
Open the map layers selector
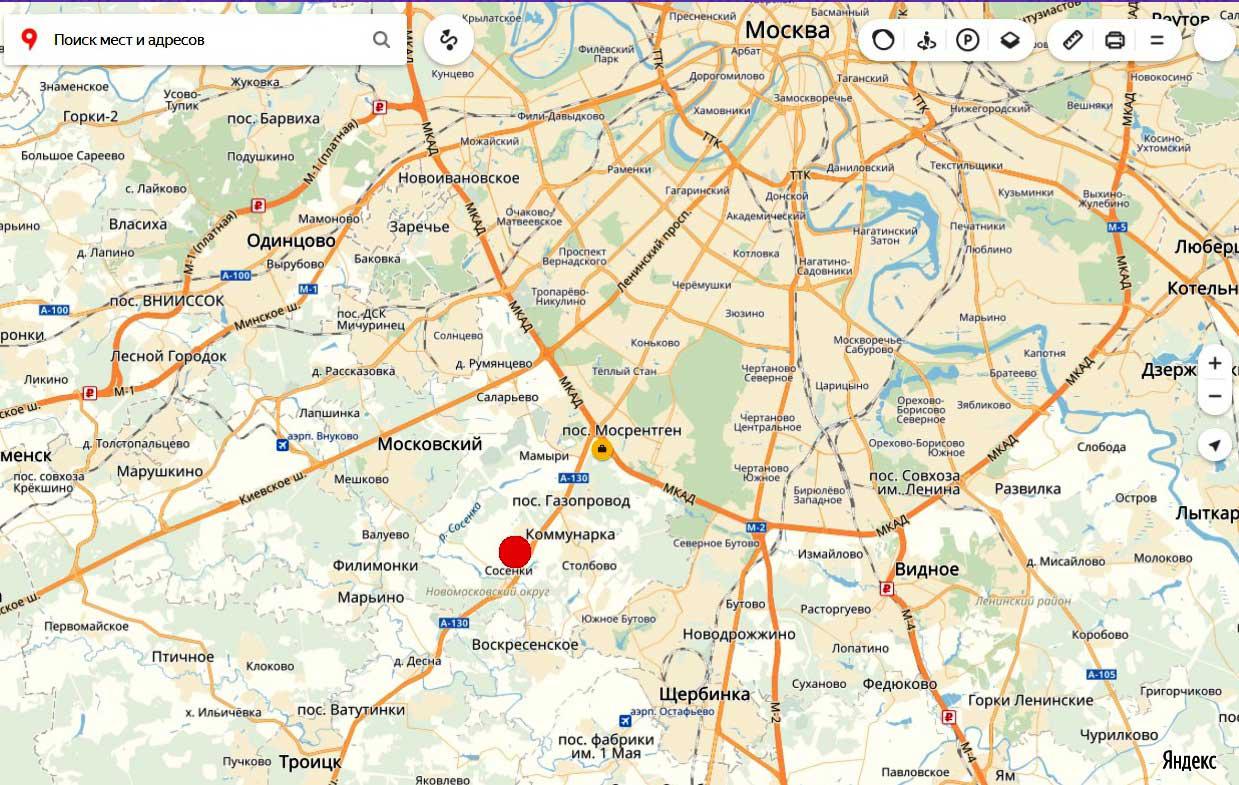click(1010, 40)
